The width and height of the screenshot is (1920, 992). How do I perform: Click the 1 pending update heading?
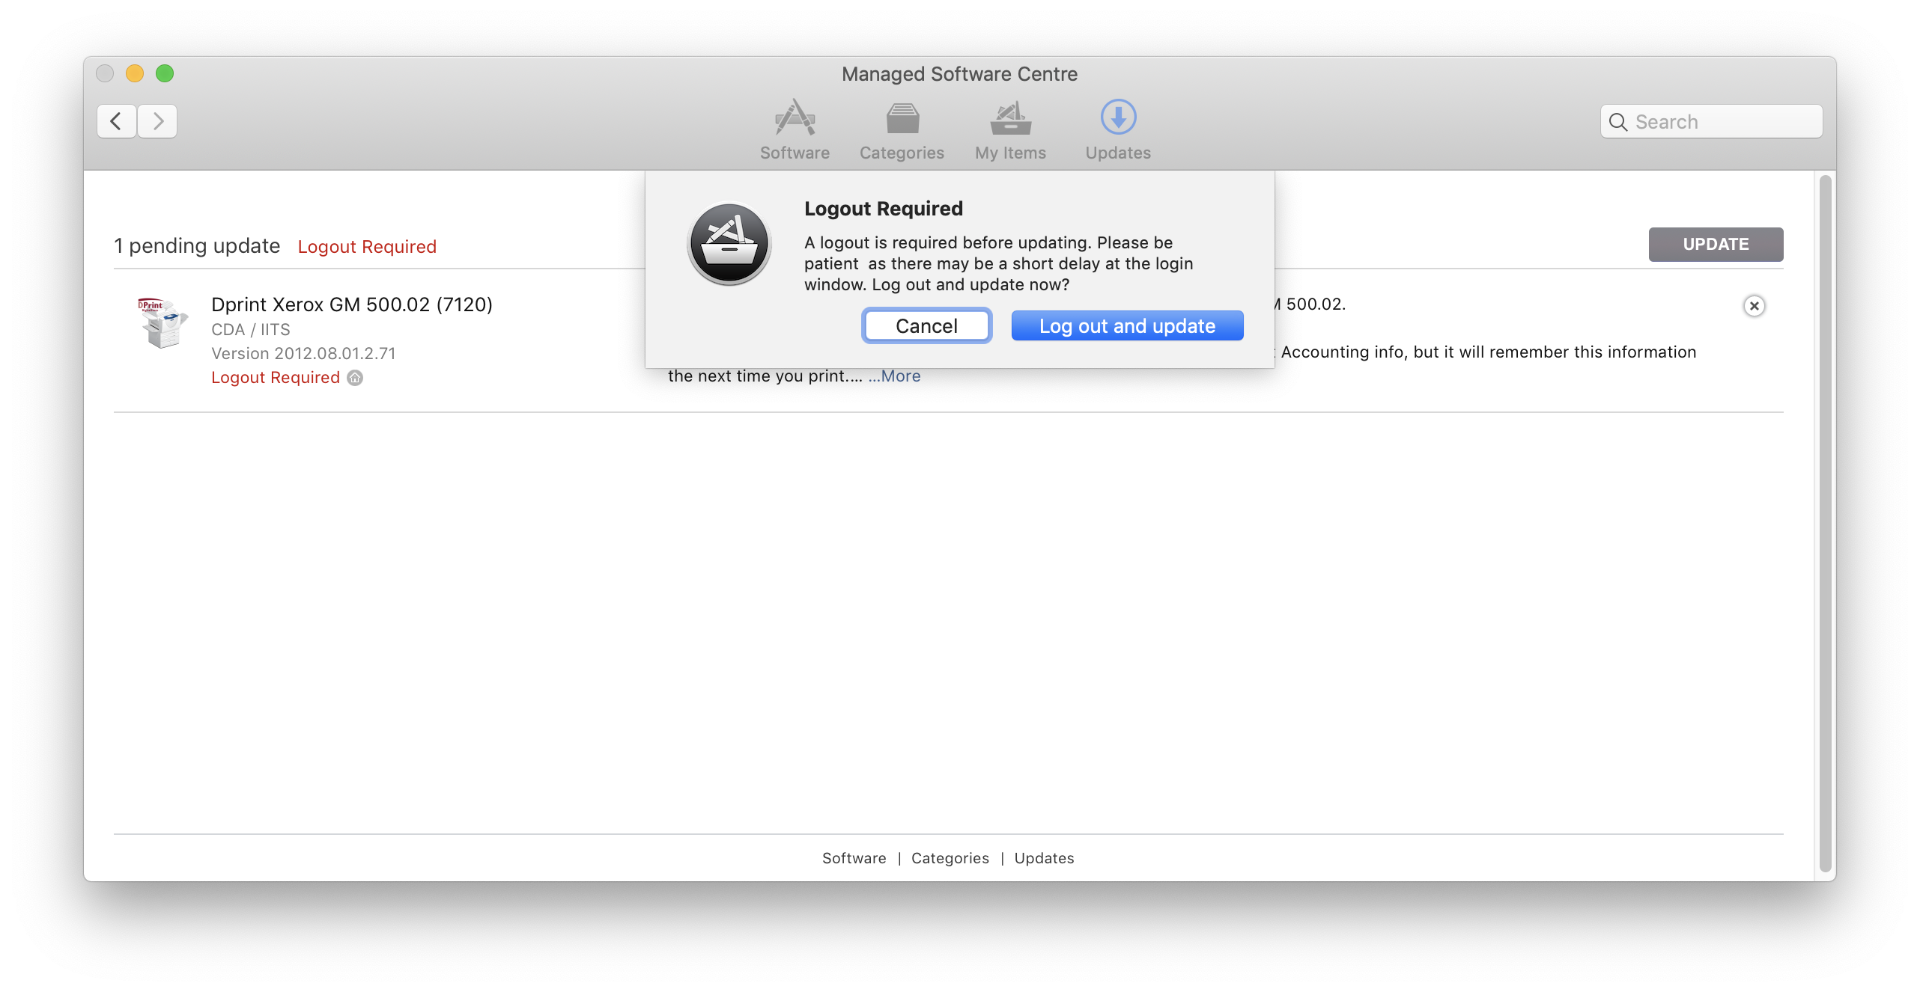click(x=197, y=246)
